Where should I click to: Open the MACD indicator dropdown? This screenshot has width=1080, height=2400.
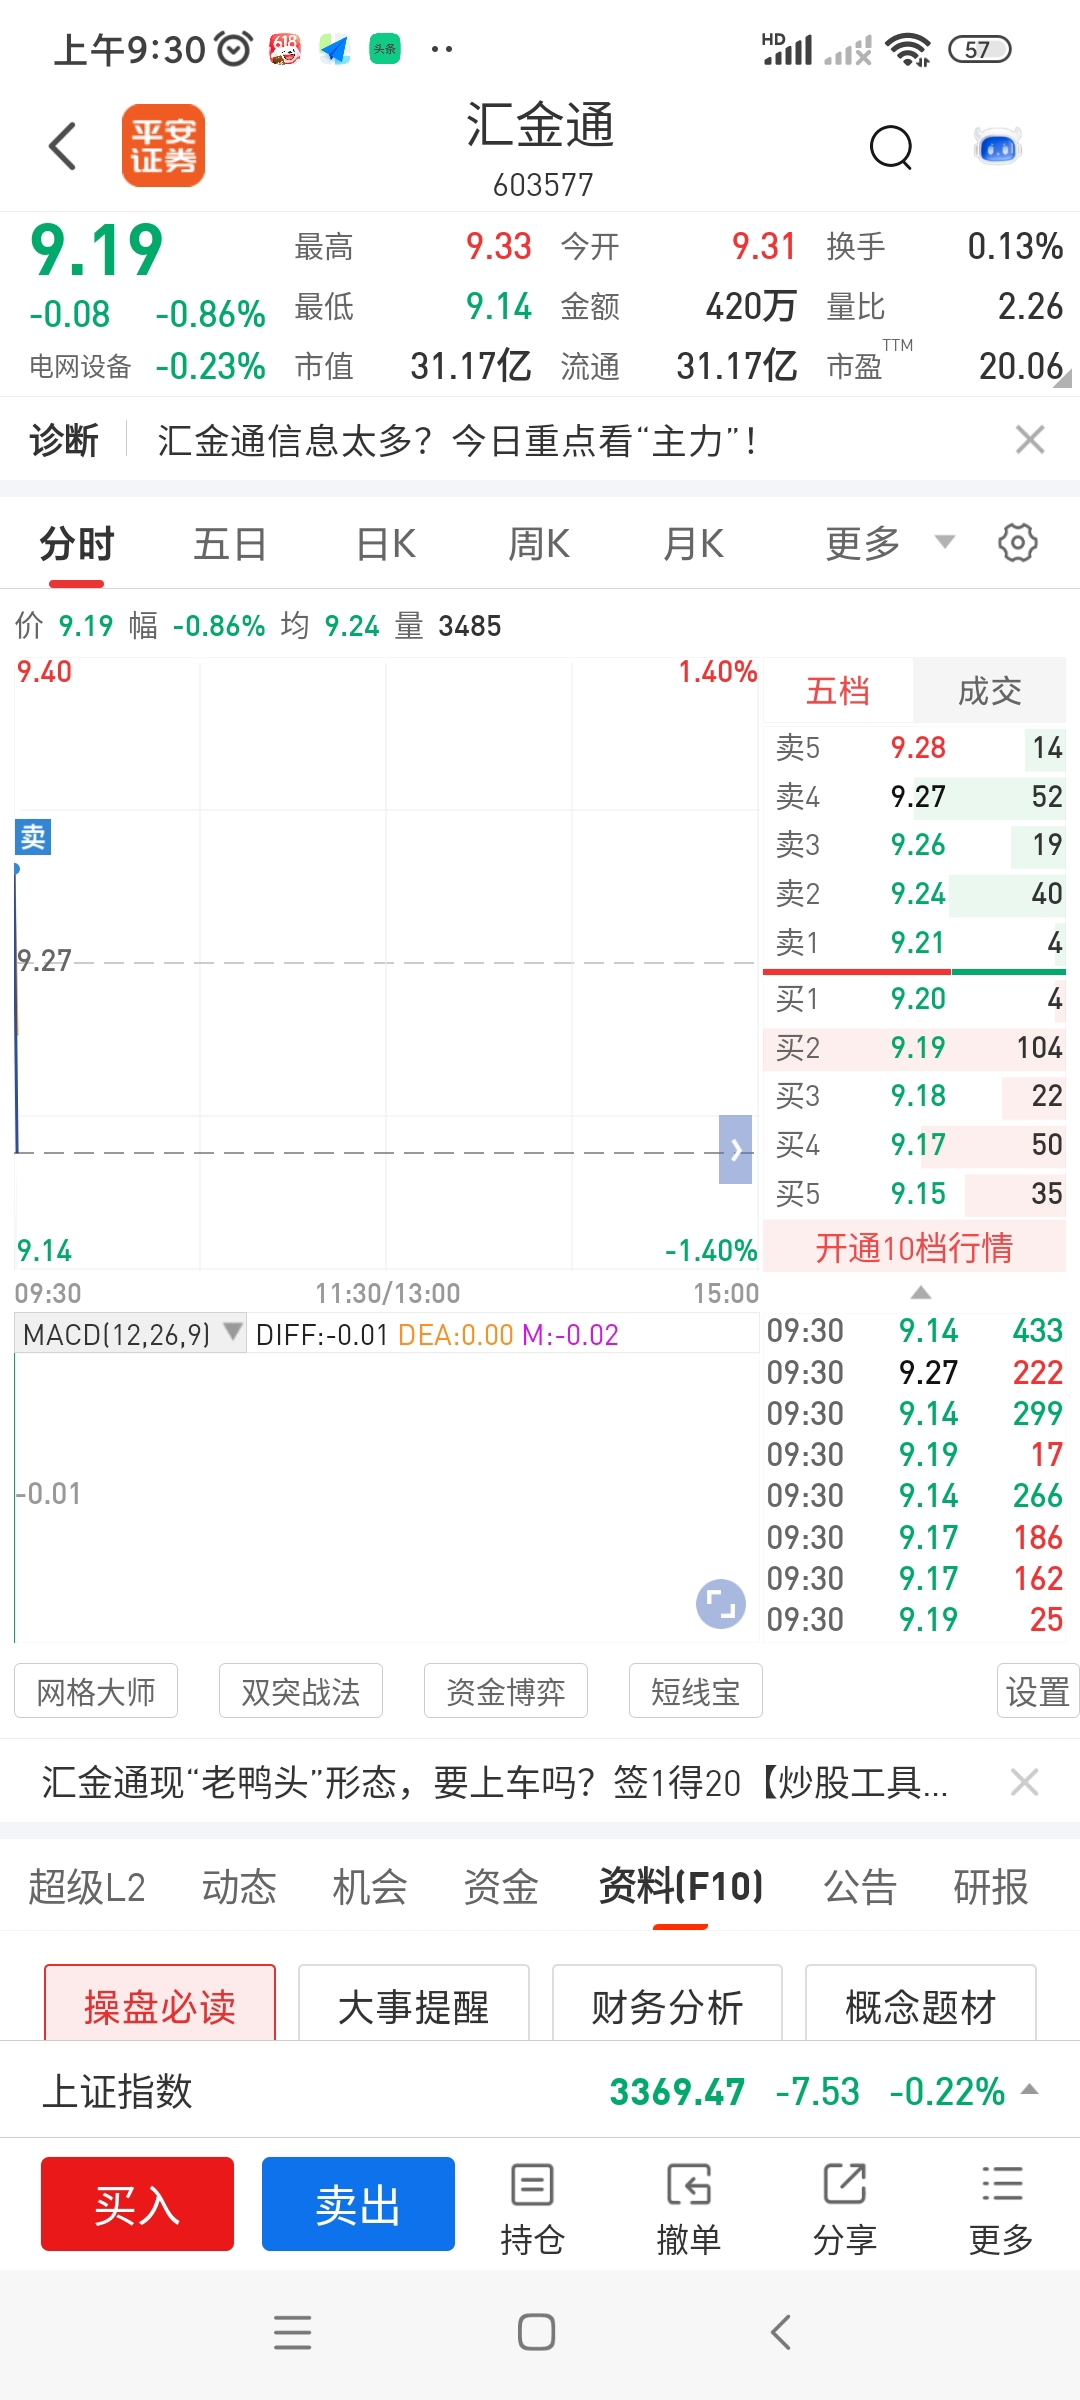pyautogui.click(x=131, y=1334)
